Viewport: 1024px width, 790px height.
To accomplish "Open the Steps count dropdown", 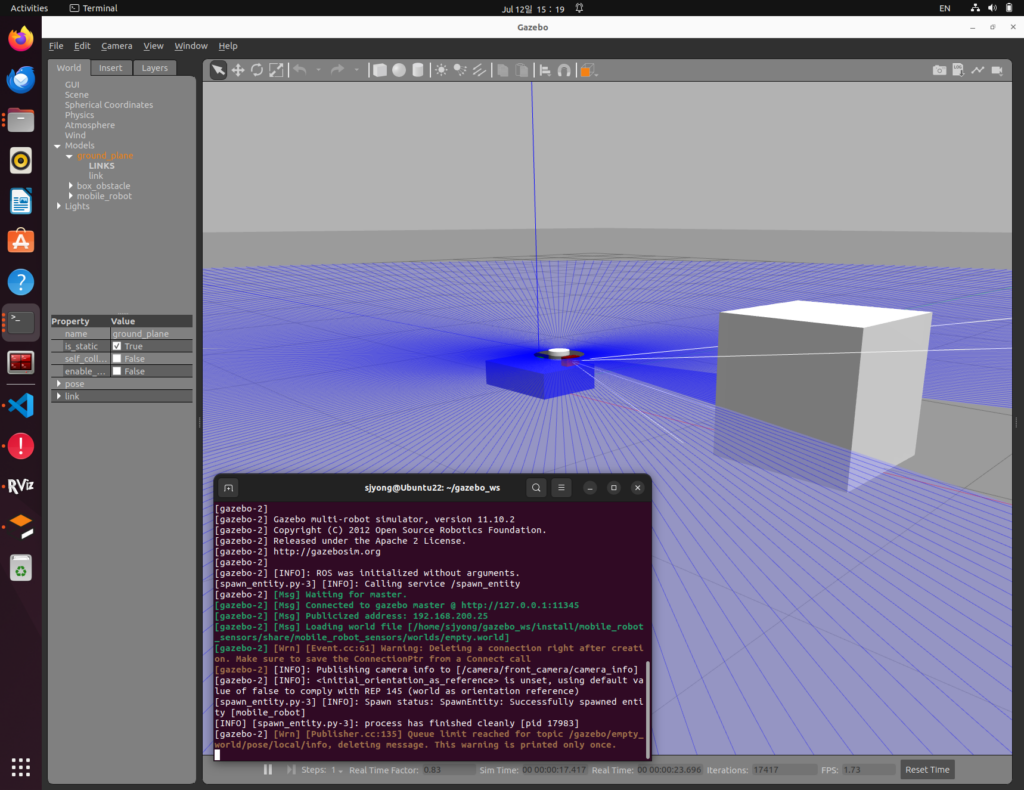I will (x=336, y=770).
